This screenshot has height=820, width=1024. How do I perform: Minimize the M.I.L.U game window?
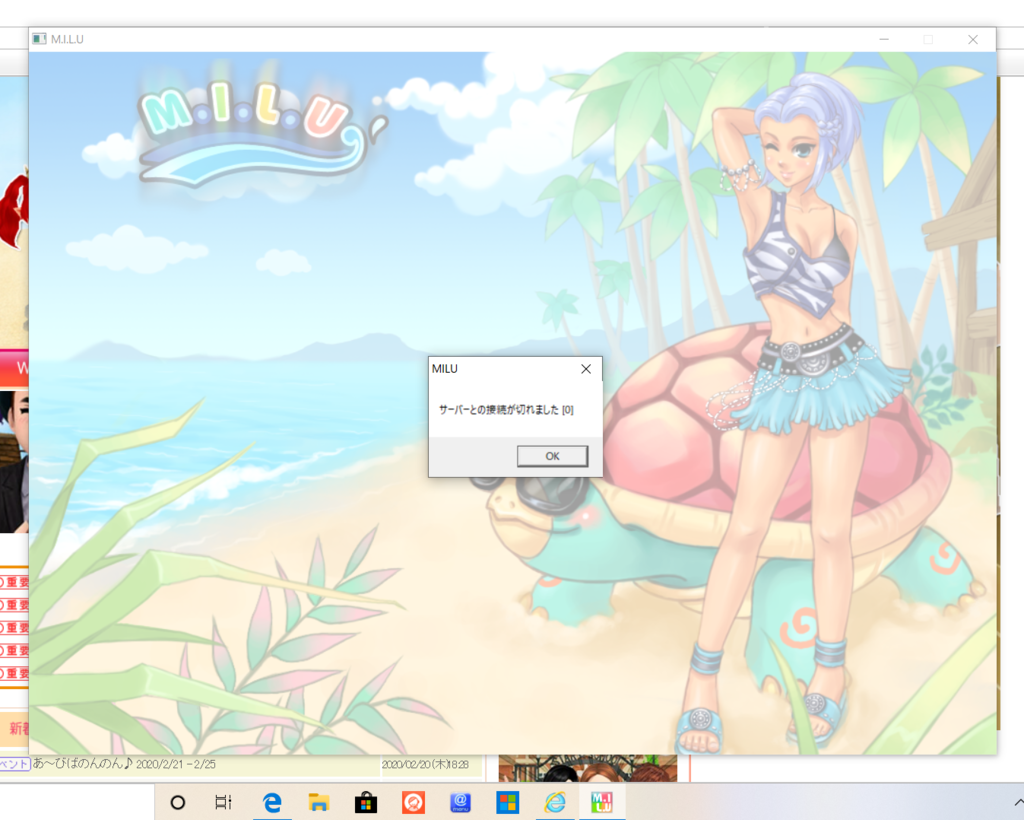click(884, 39)
